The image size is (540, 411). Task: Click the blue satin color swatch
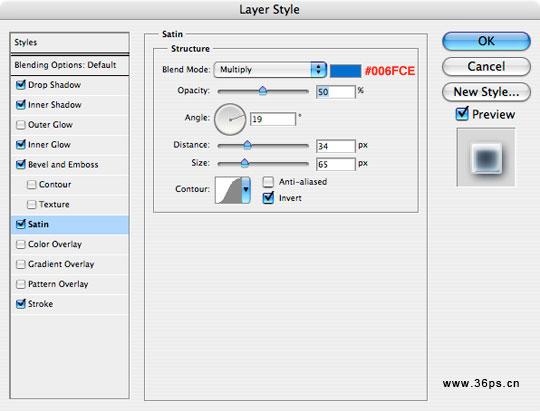click(345, 71)
